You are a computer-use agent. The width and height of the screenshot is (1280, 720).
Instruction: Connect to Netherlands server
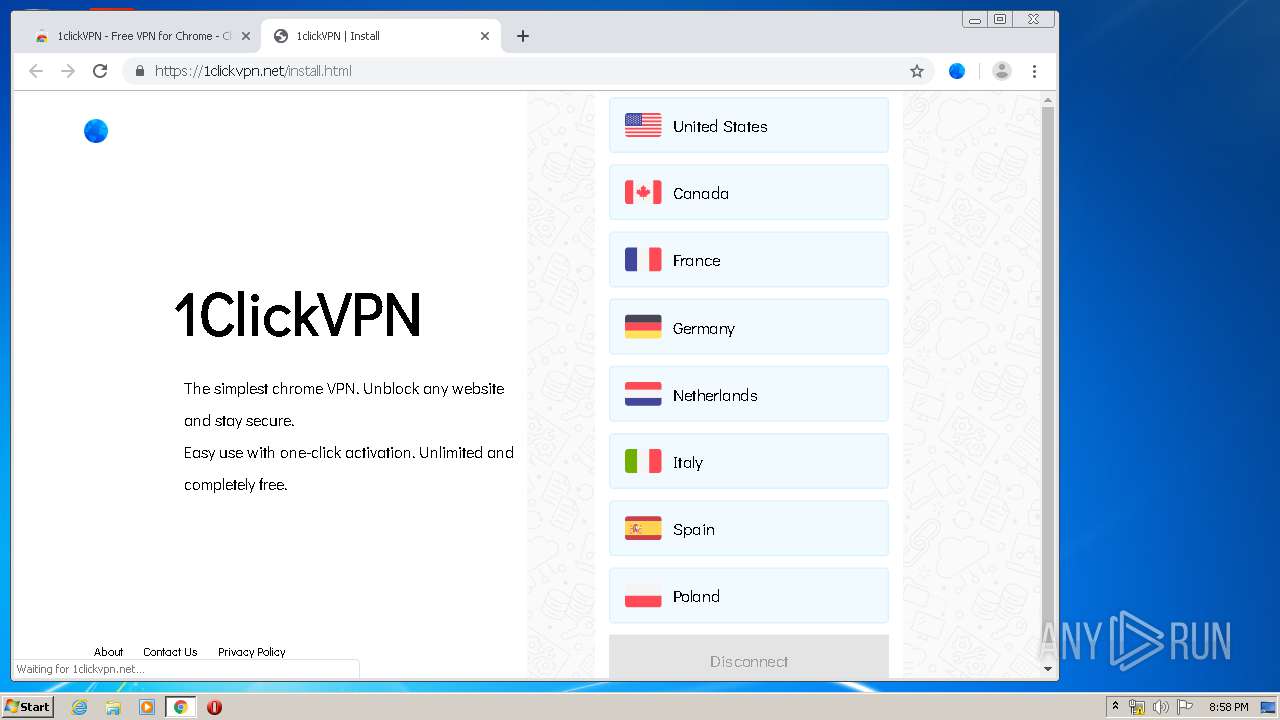(749, 394)
